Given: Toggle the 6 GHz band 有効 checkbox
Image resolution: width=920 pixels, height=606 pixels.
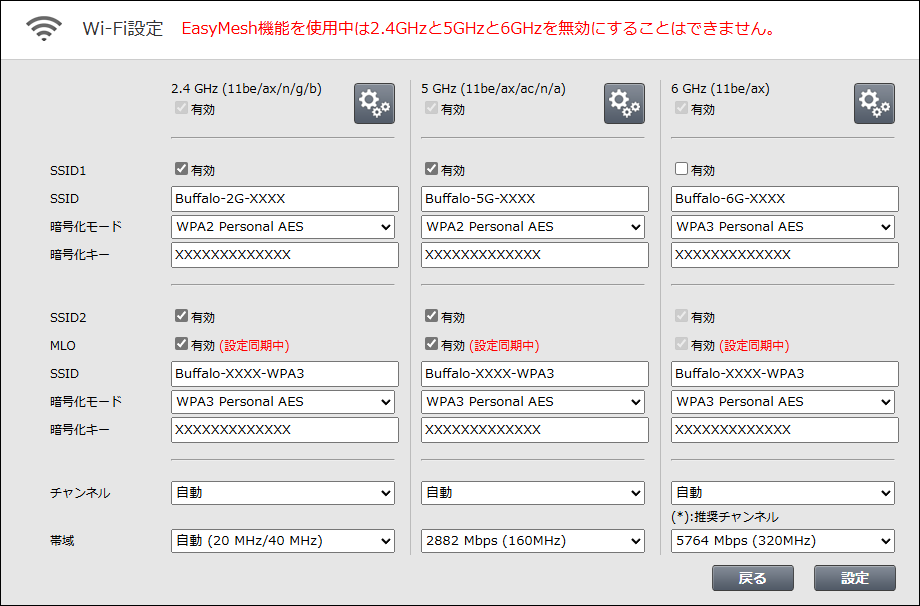Looking at the screenshot, I should click(x=681, y=108).
